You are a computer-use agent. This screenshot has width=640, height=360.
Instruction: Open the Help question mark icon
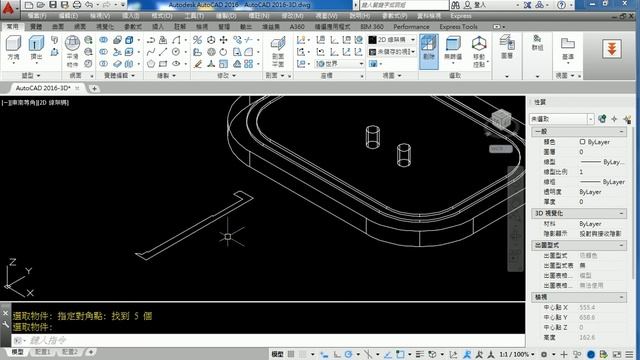click(562, 5)
